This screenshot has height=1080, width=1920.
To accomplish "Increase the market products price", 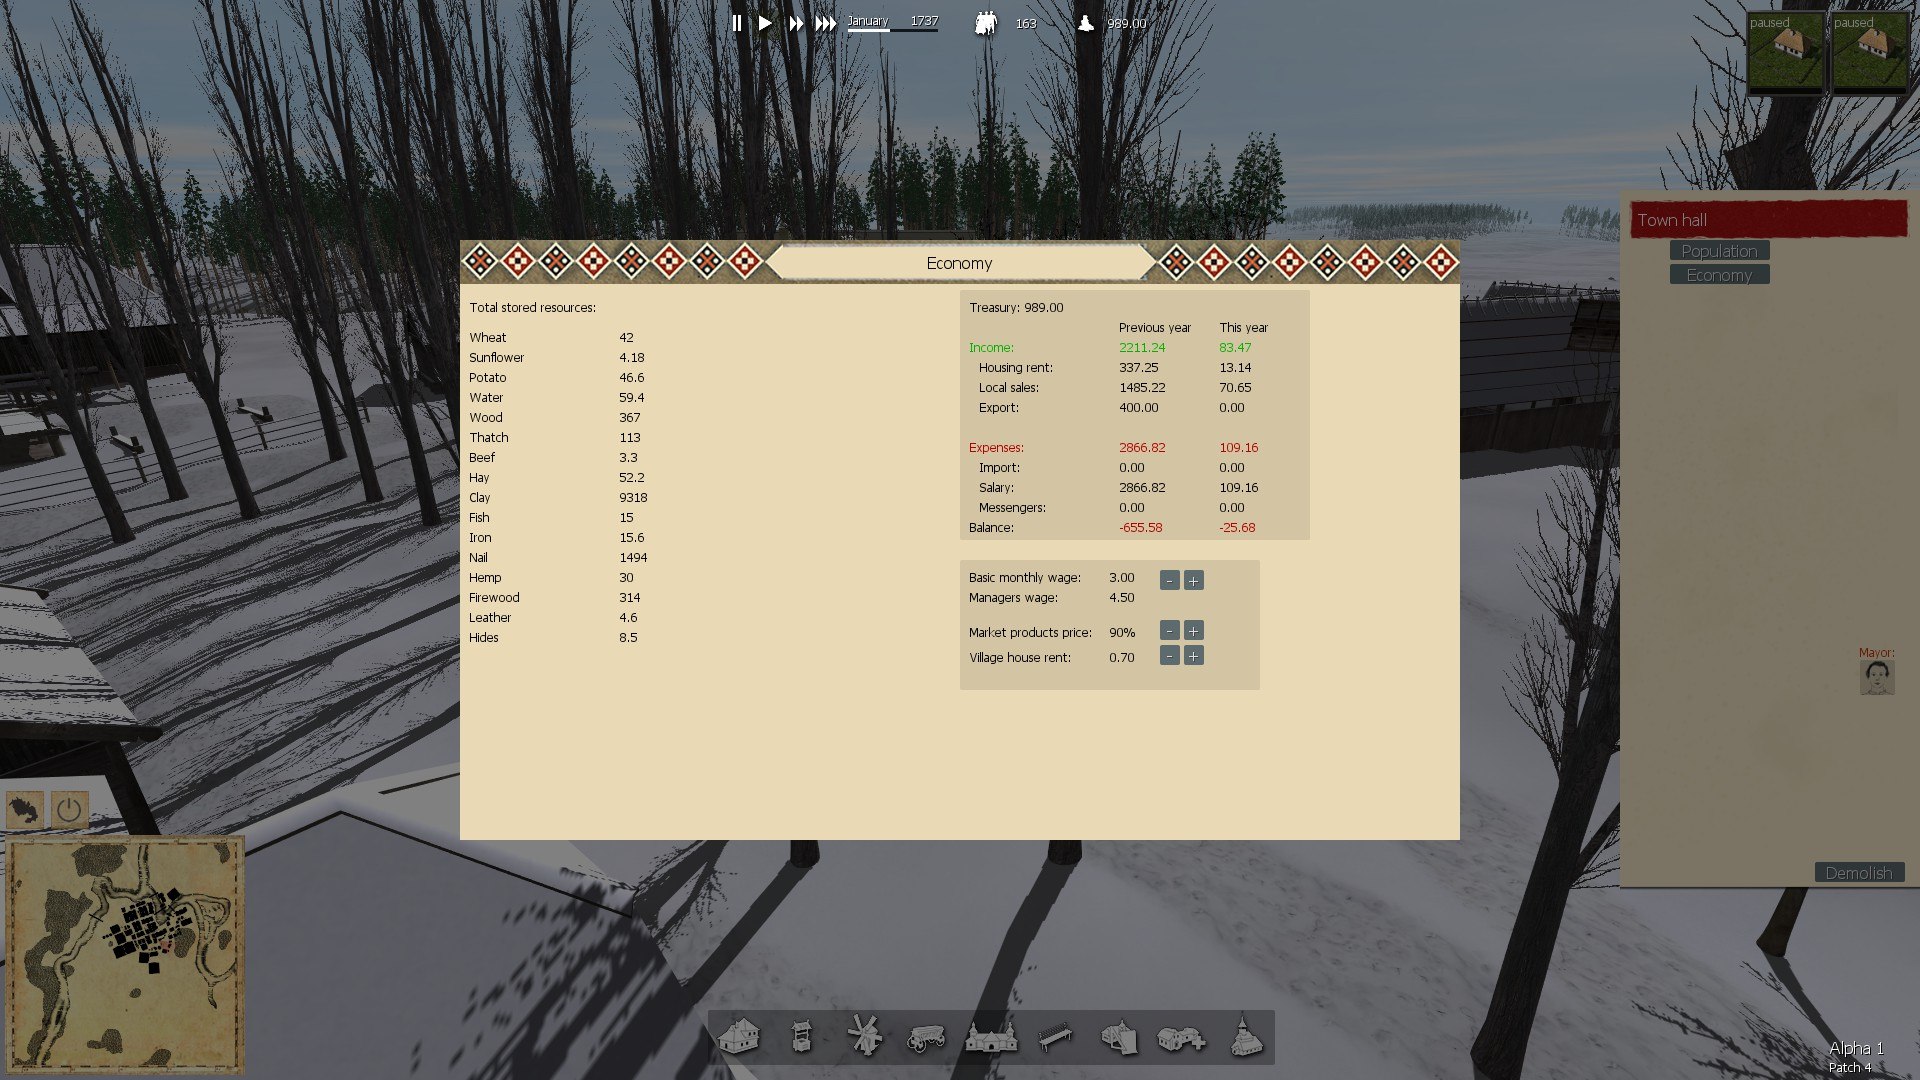I will click(1193, 630).
